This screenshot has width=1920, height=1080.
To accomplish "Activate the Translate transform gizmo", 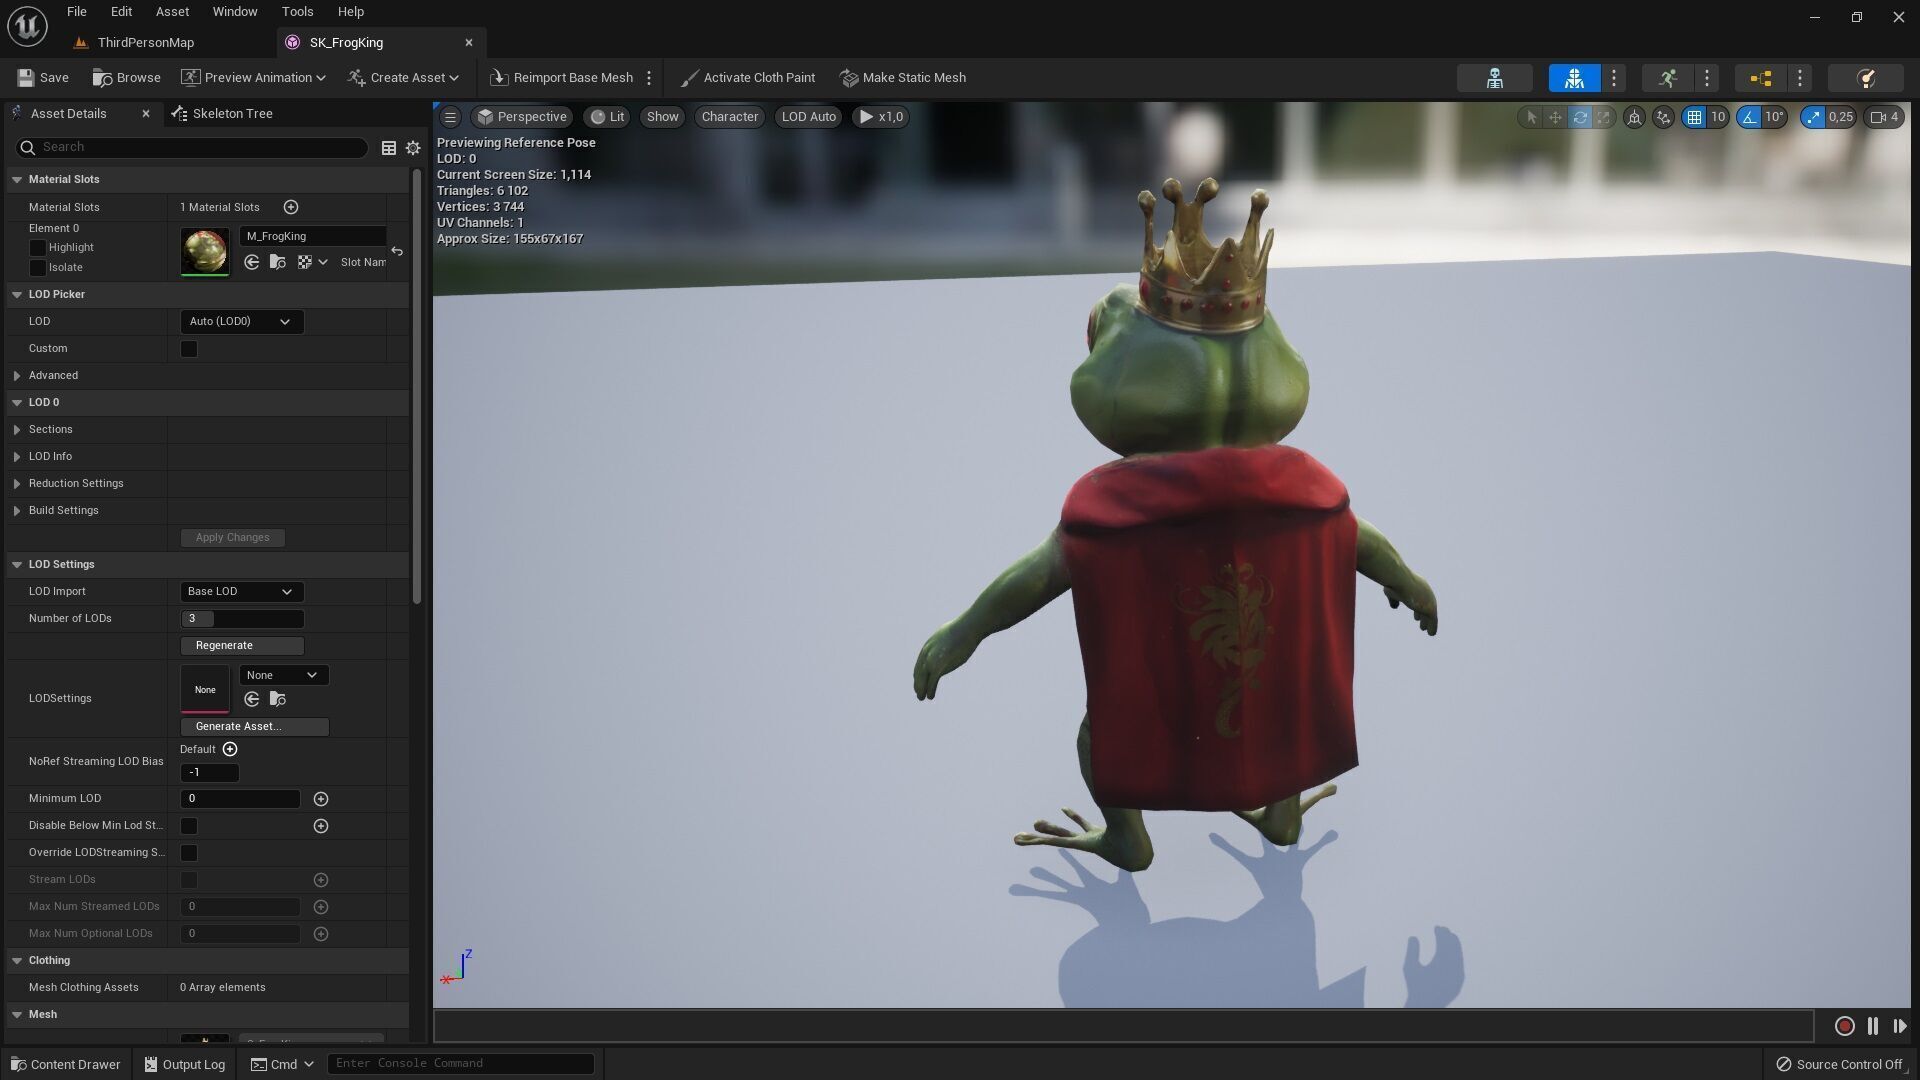I will [1555, 117].
